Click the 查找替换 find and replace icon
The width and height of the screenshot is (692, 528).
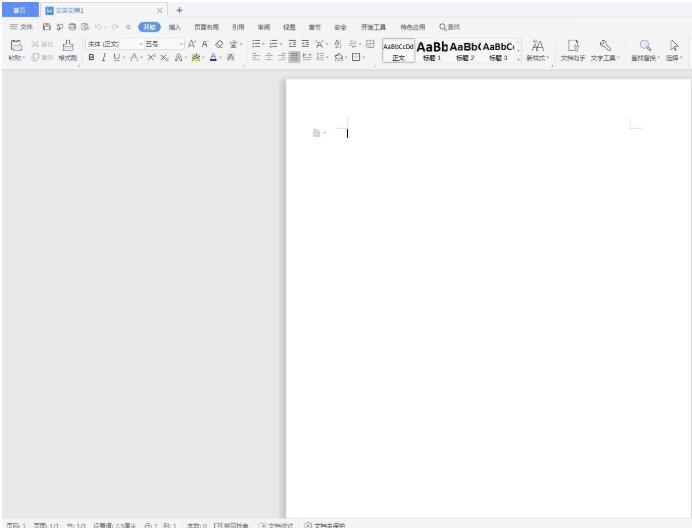click(x=645, y=46)
